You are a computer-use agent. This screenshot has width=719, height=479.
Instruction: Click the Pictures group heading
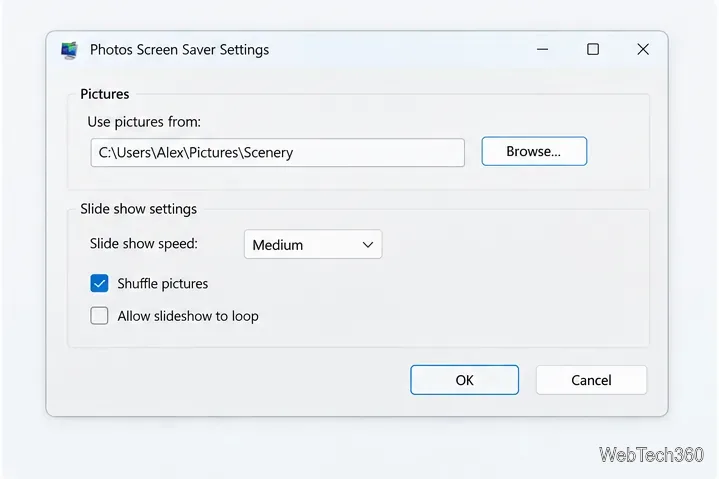[x=105, y=94]
